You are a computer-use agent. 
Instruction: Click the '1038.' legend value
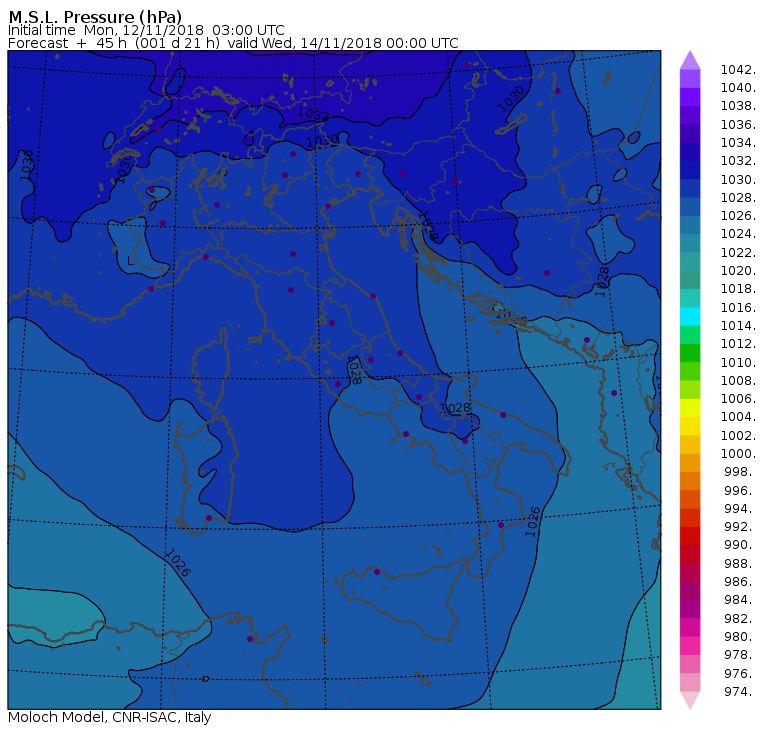click(x=738, y=106)
